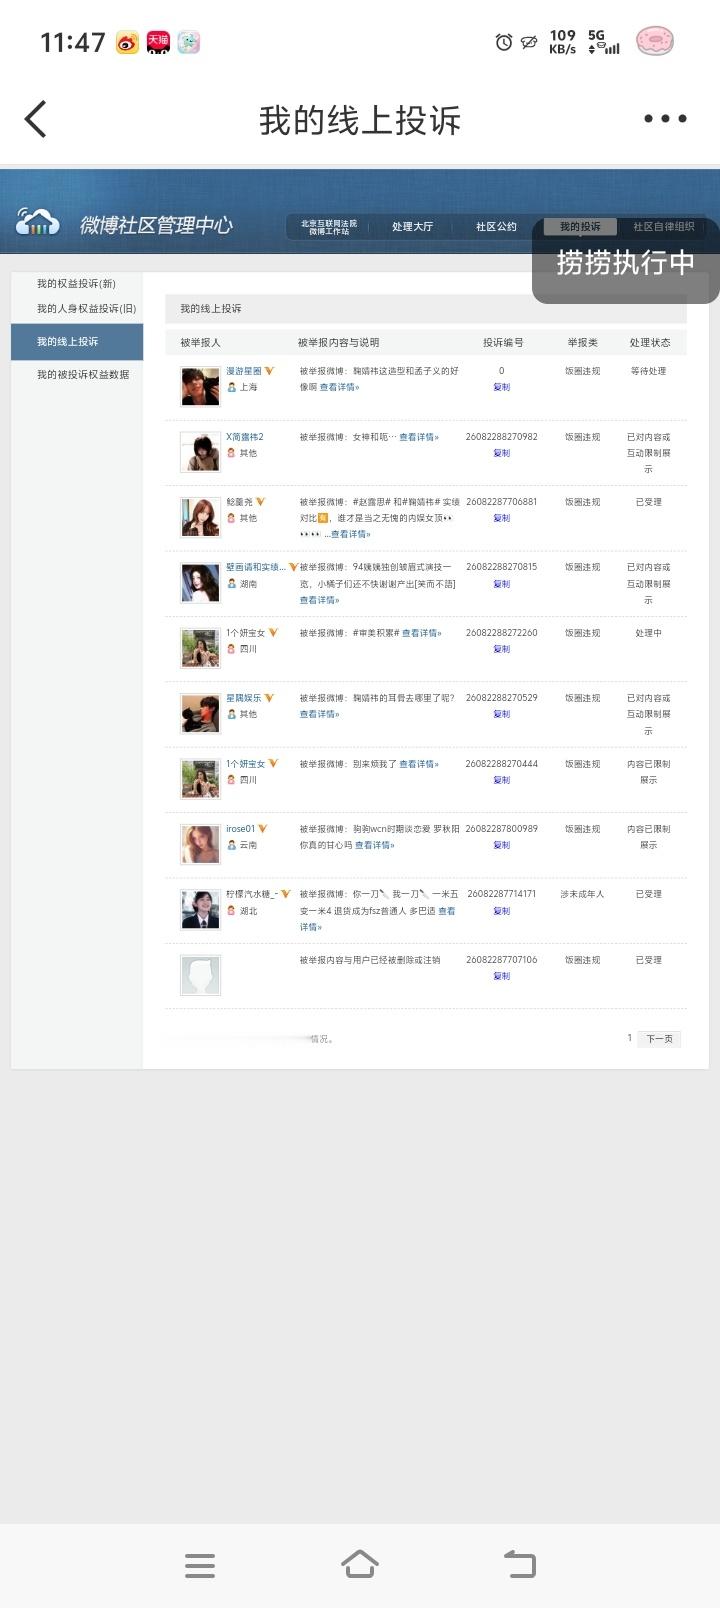
Task: Tap the V badge next to 星腾娱乐
Action: pyautogui.click(x=269, y=698)
